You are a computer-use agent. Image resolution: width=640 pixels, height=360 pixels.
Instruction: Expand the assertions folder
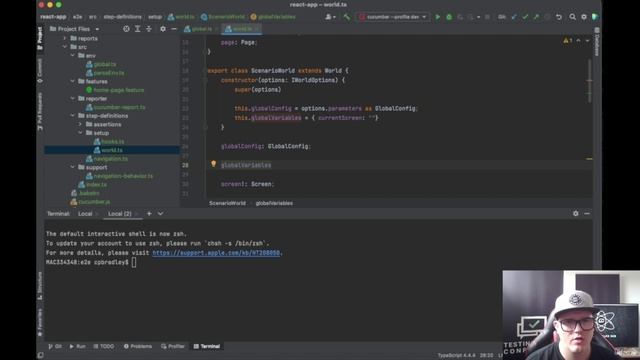80,124
